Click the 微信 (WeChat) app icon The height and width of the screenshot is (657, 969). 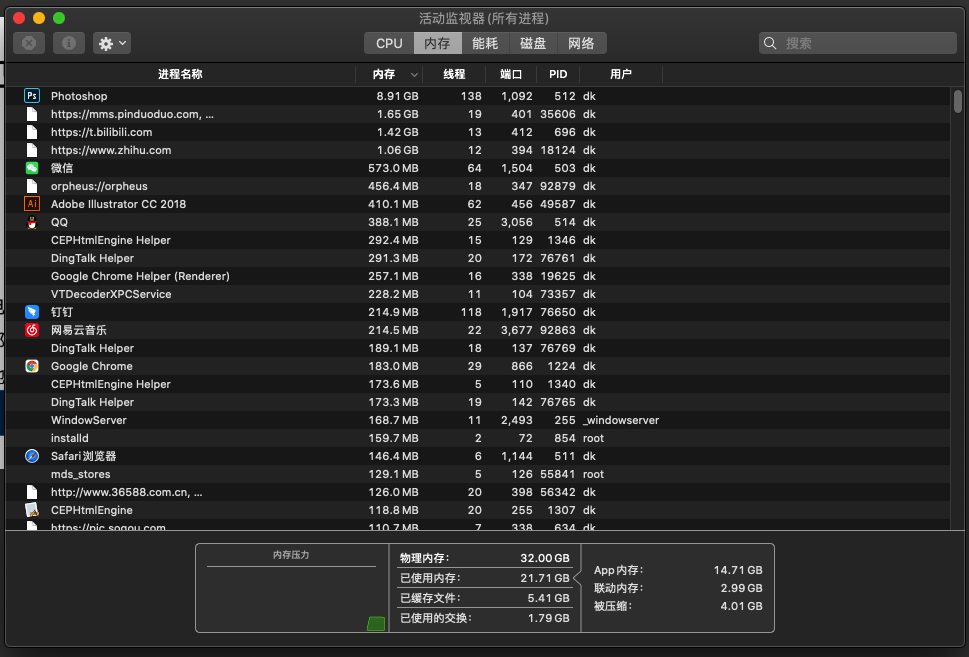pyautogui.click(x=31, y=168)
